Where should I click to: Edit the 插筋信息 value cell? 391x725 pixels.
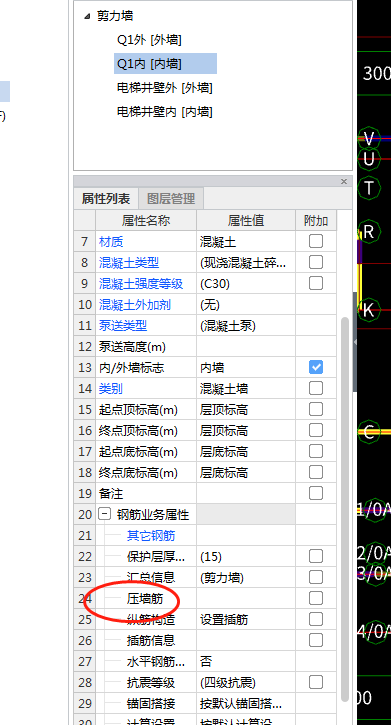pyautogui.click(x=246, y=641)
